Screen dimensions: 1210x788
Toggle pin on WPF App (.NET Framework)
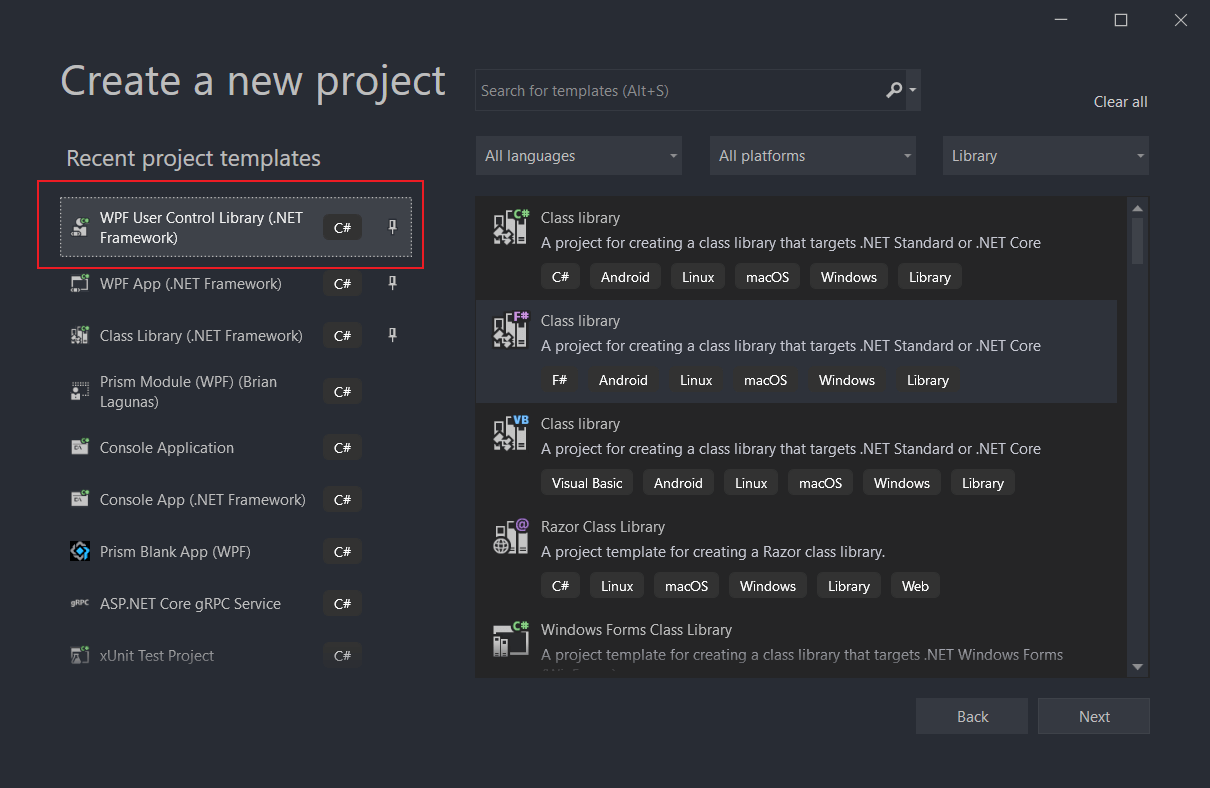pyautogui.click(x=392, y=284)
